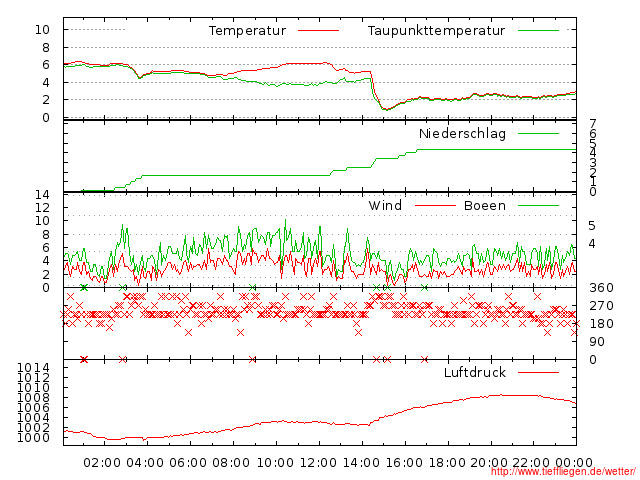Click the red Temperatur legend line

[318, 30]
